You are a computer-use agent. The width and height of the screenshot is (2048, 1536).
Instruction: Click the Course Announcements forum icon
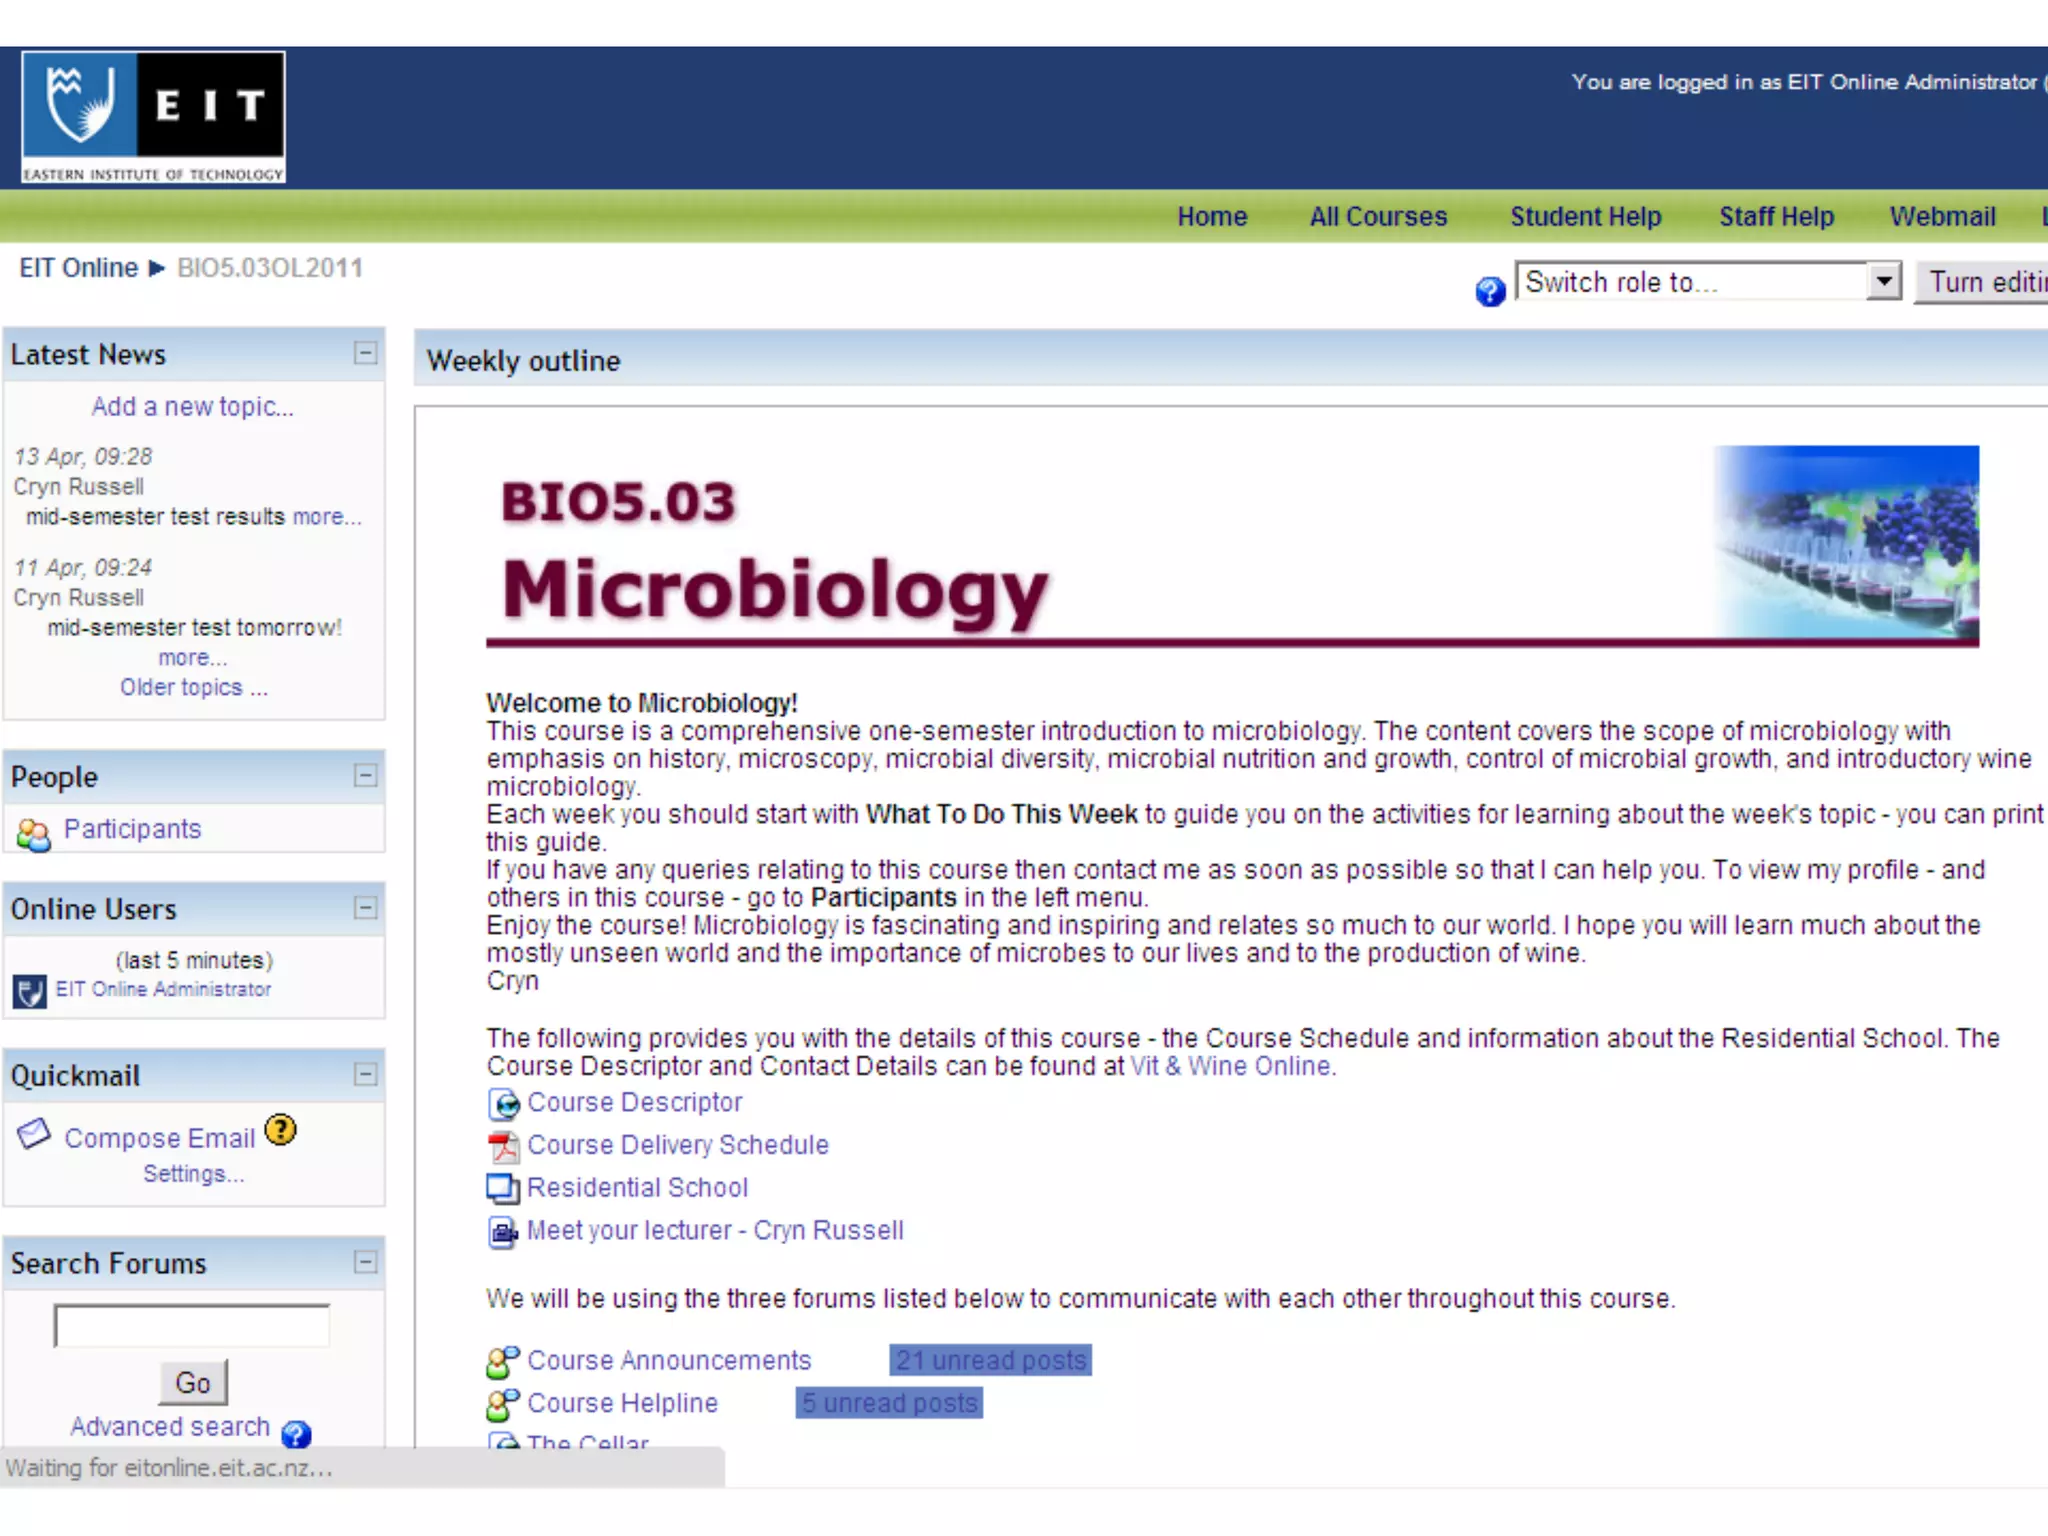pos(503,1361)
